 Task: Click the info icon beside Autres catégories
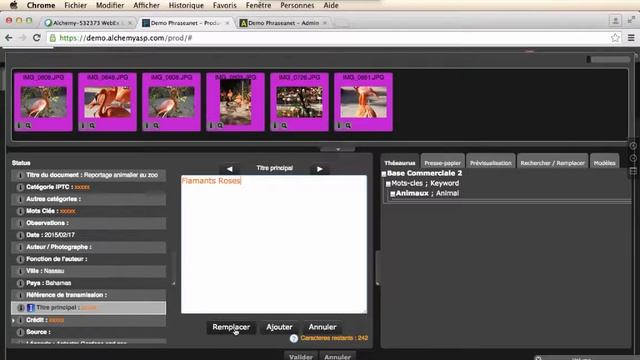tap(20, 199)
